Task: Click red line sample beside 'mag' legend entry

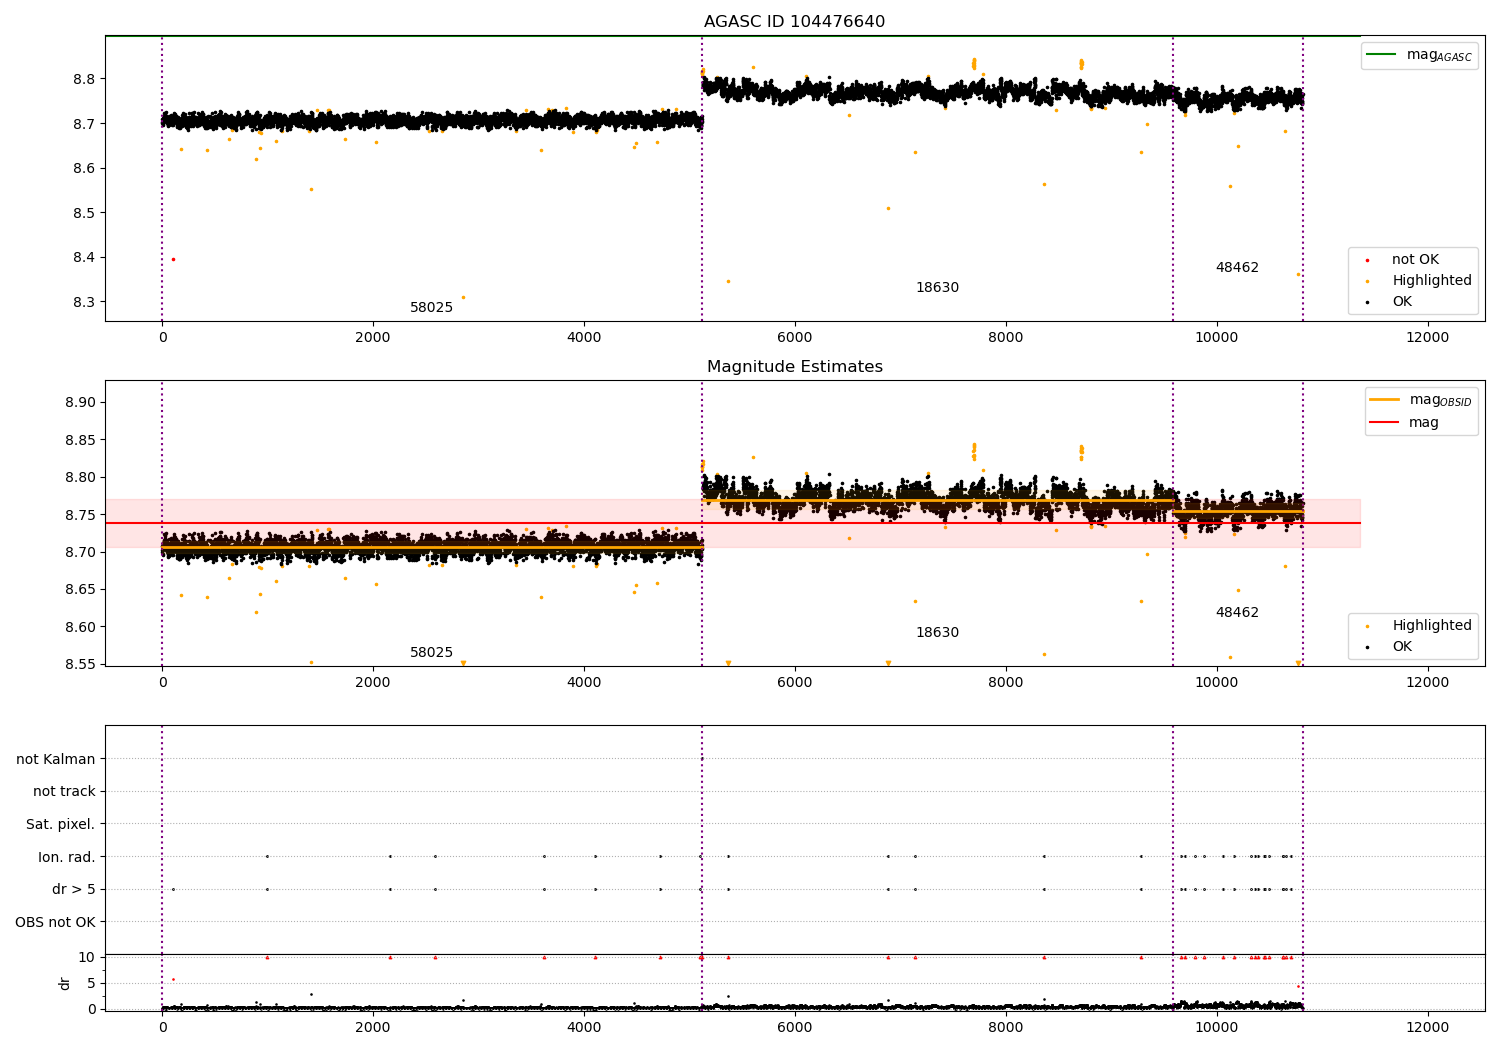Action: (x=1384, y=423)
